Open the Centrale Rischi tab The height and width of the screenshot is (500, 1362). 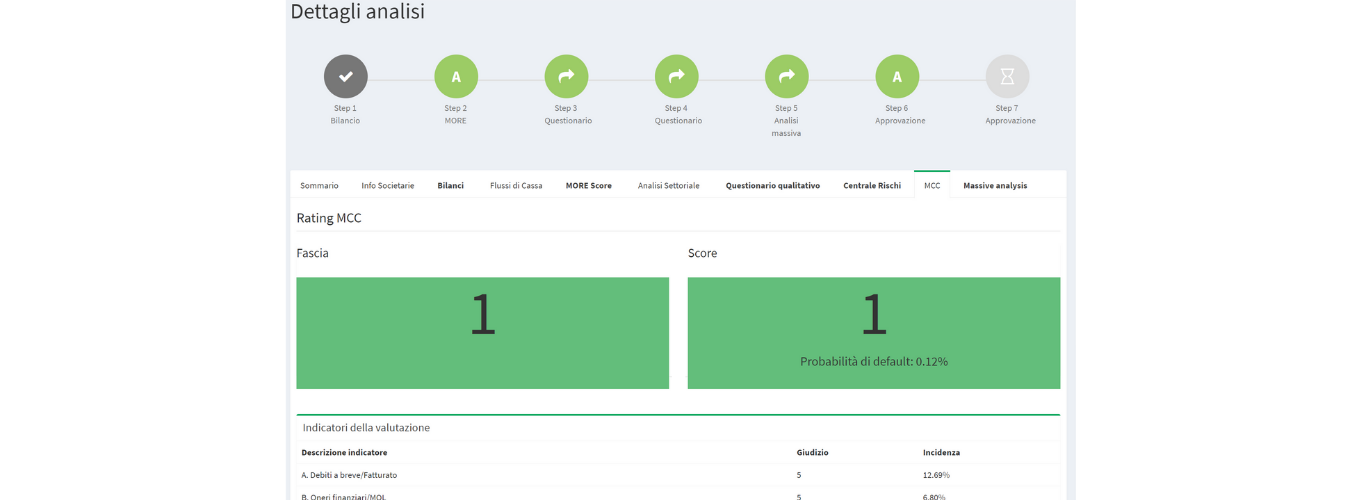[872, 185]
